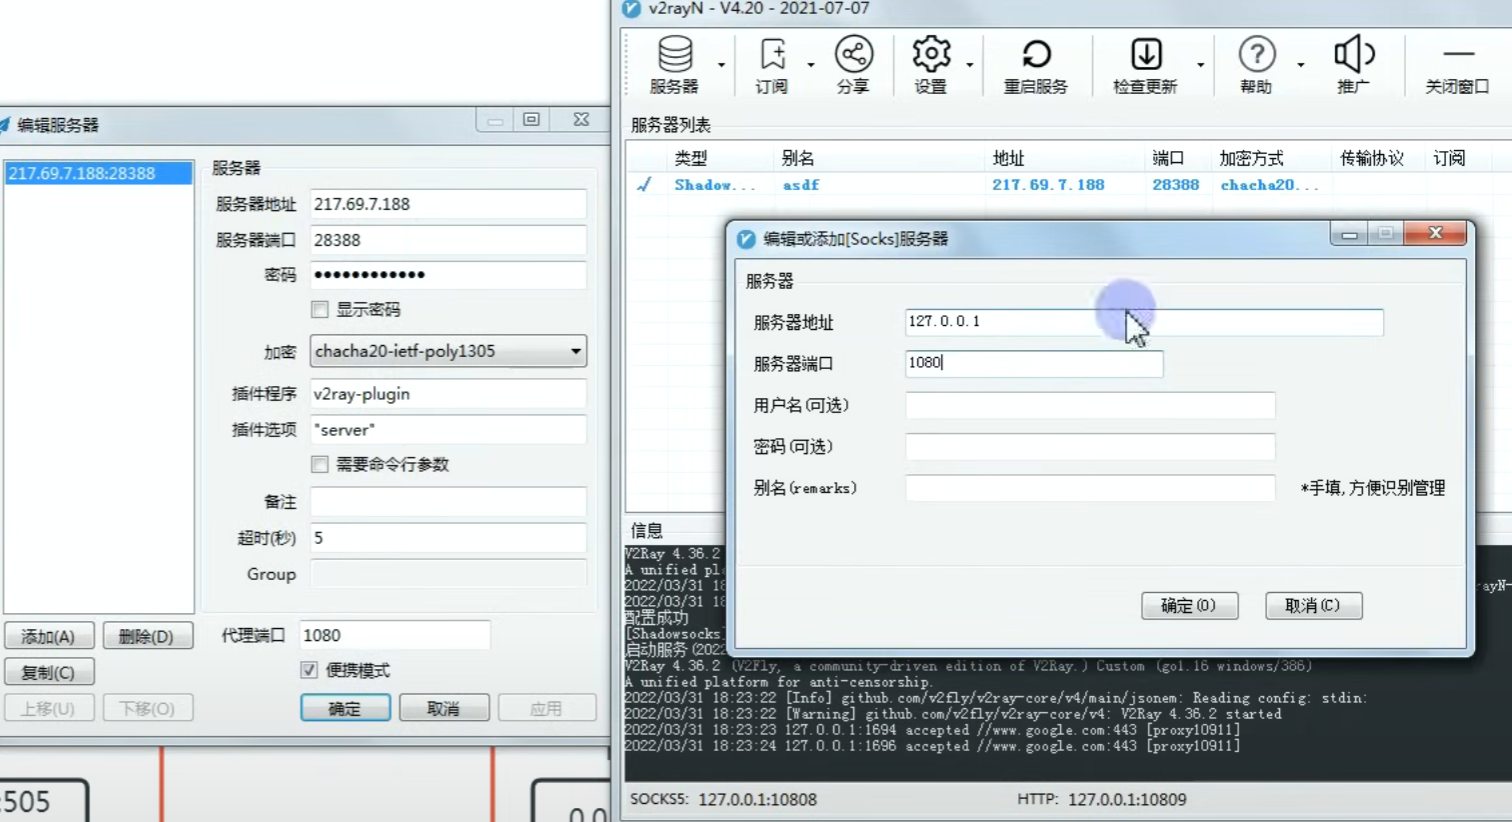Click 取消(C) in the Socks server dialog

pos(1314,606)
